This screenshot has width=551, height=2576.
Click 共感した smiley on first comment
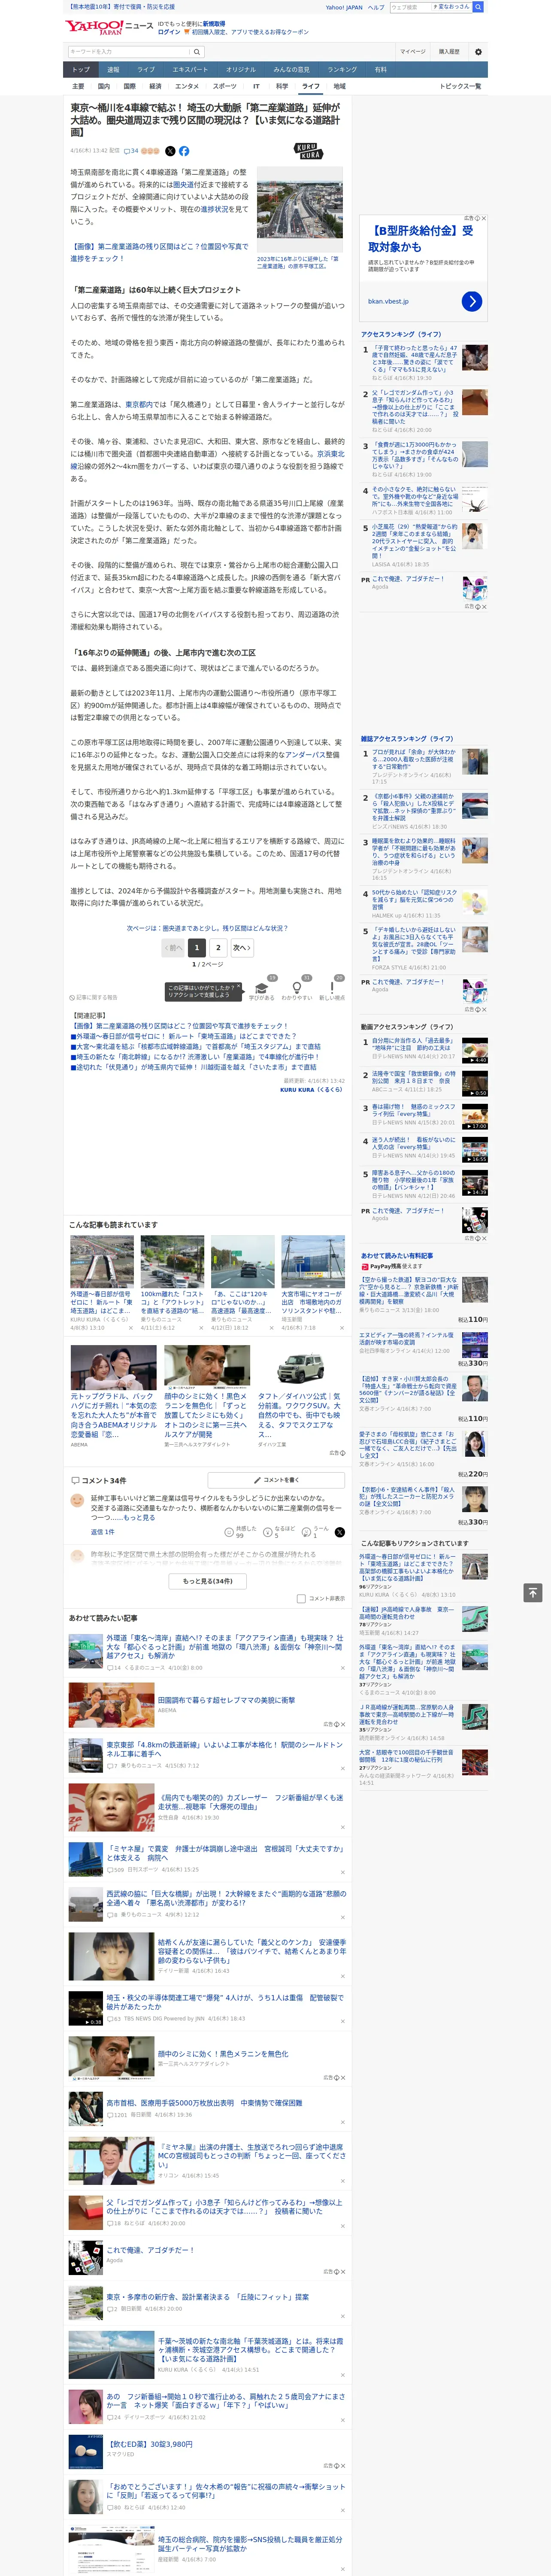[241, 1531]
